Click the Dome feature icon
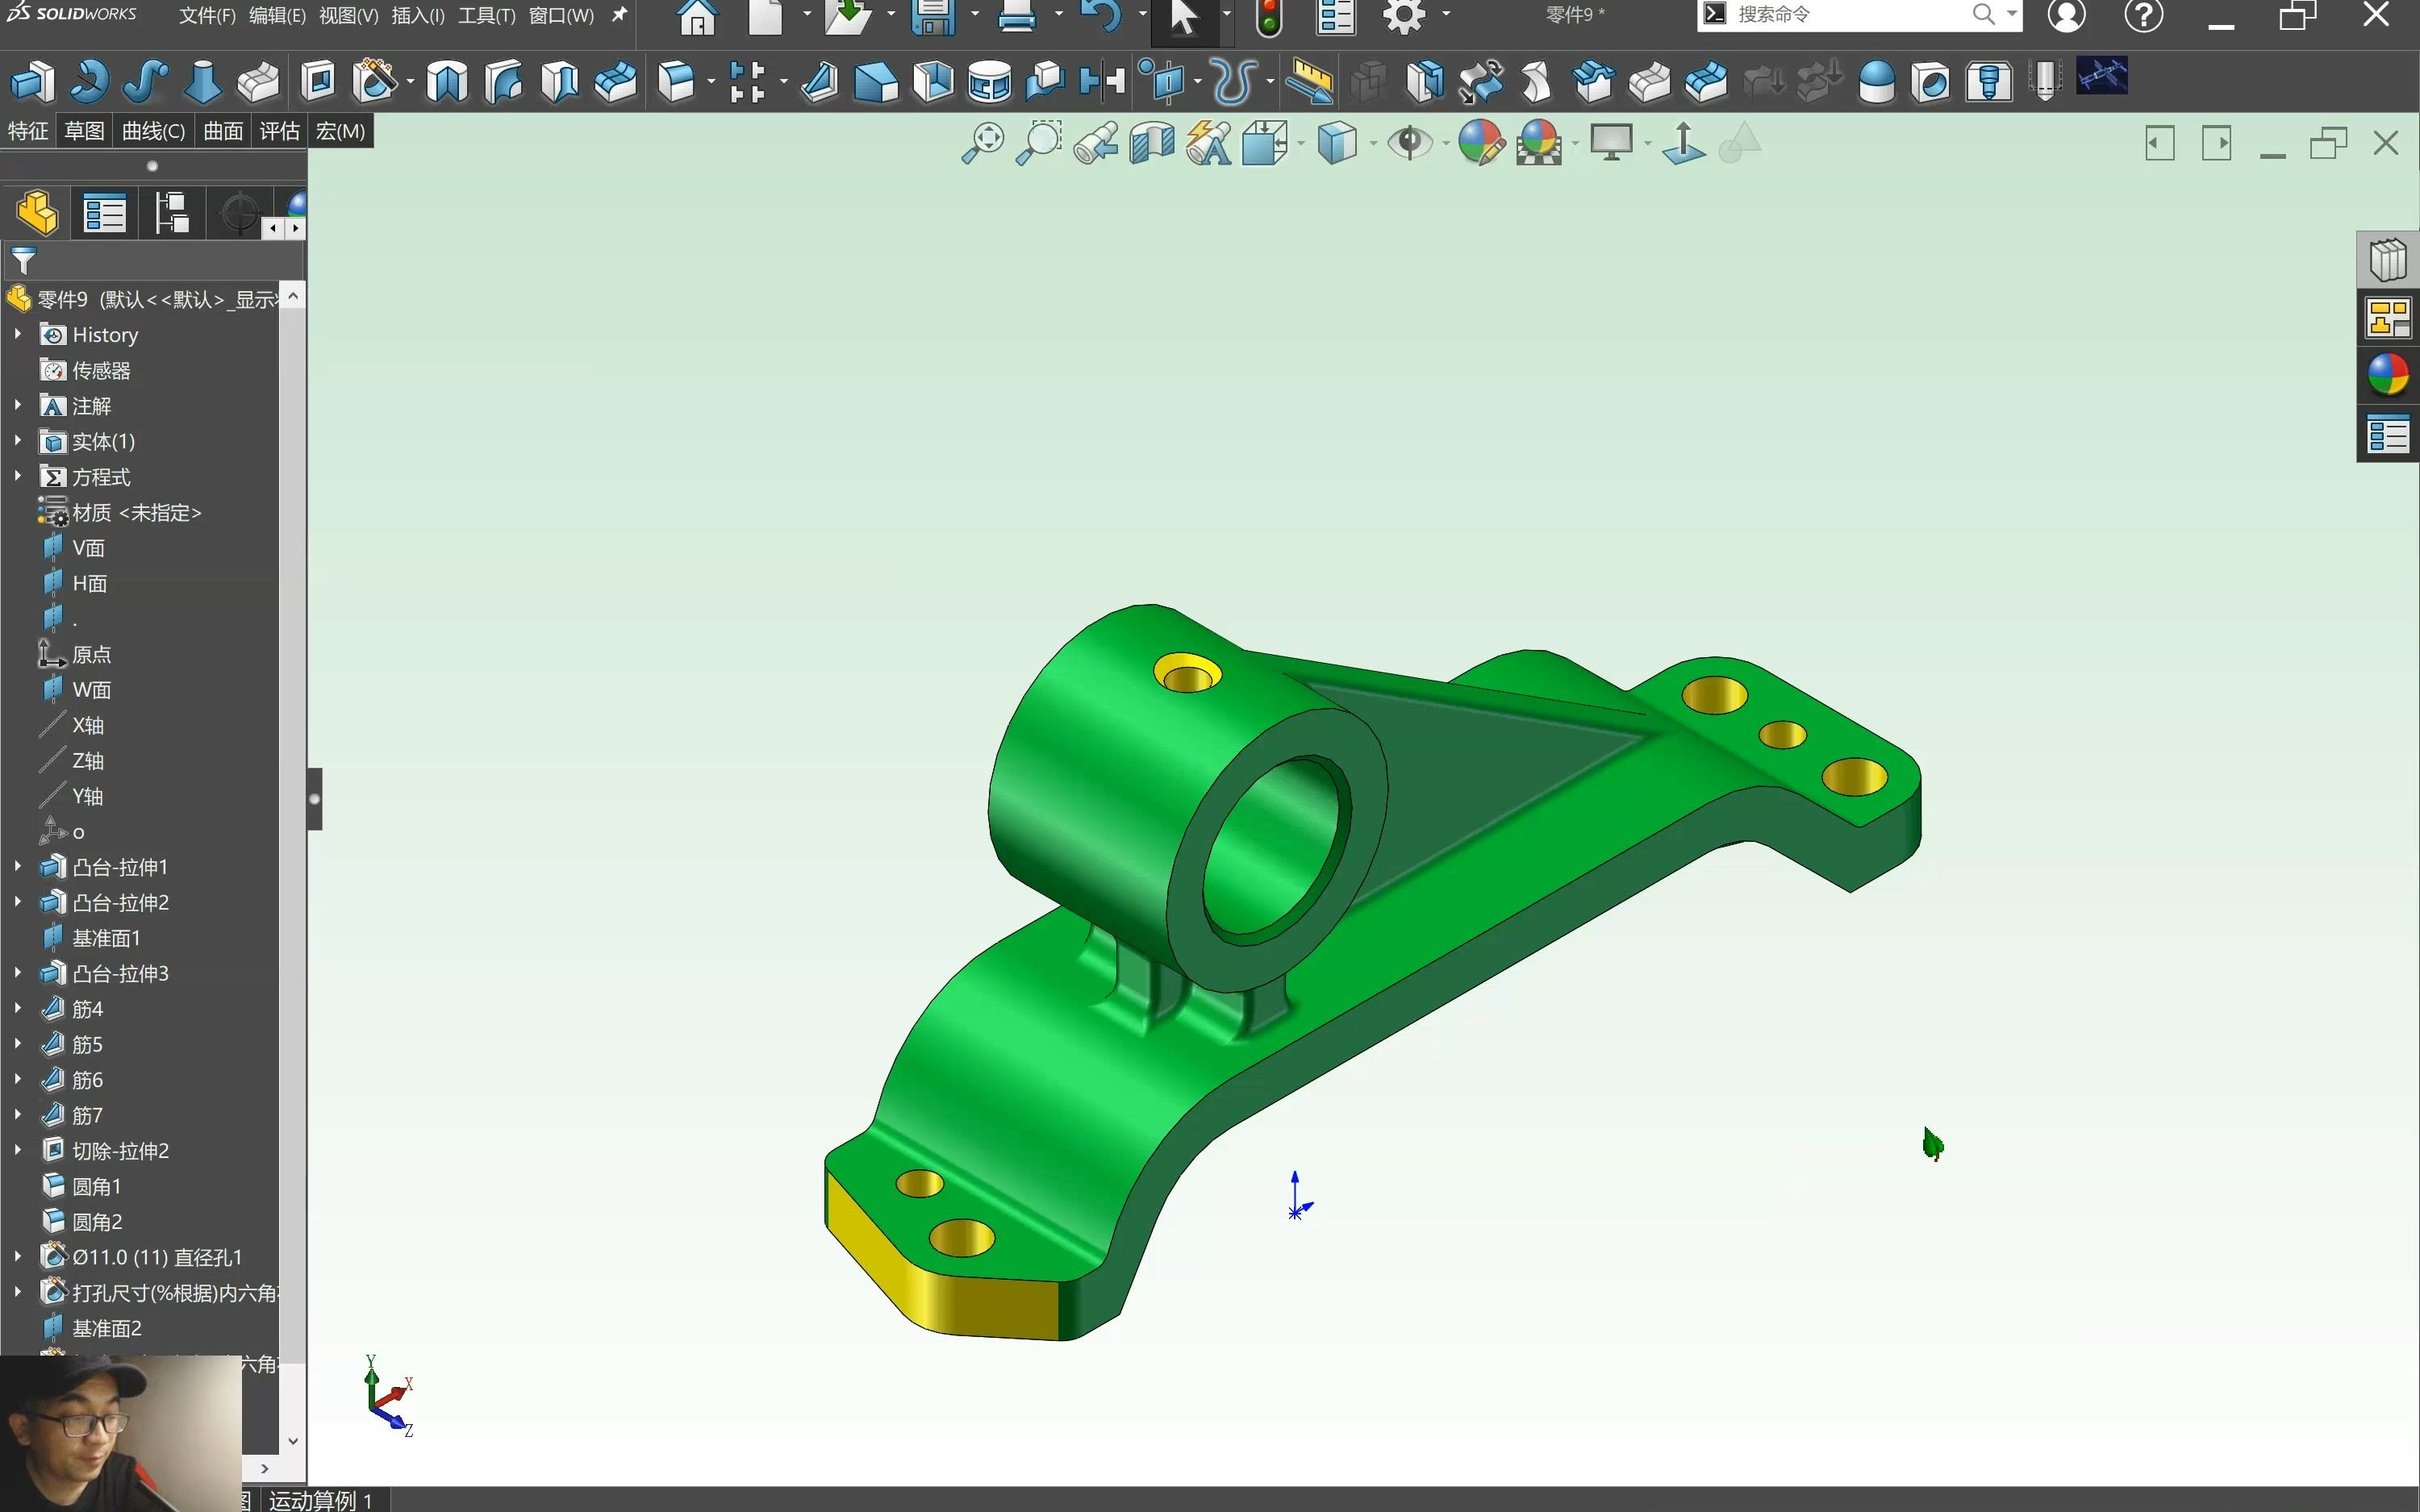 click(x=1876, y=82)
